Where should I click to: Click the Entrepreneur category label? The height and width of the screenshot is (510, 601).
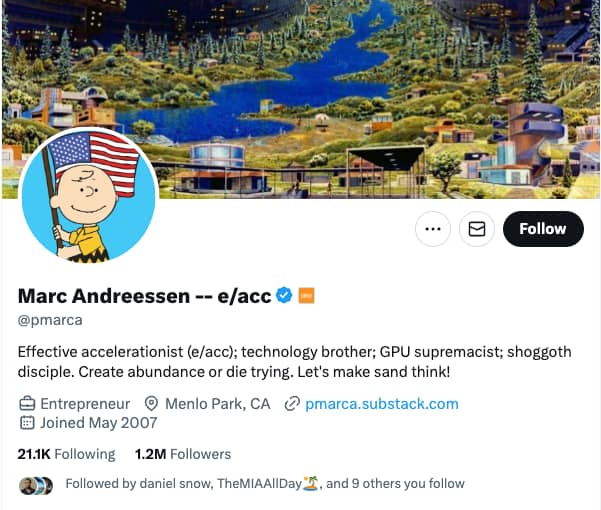pyautogui.click(x=85, y=404)
